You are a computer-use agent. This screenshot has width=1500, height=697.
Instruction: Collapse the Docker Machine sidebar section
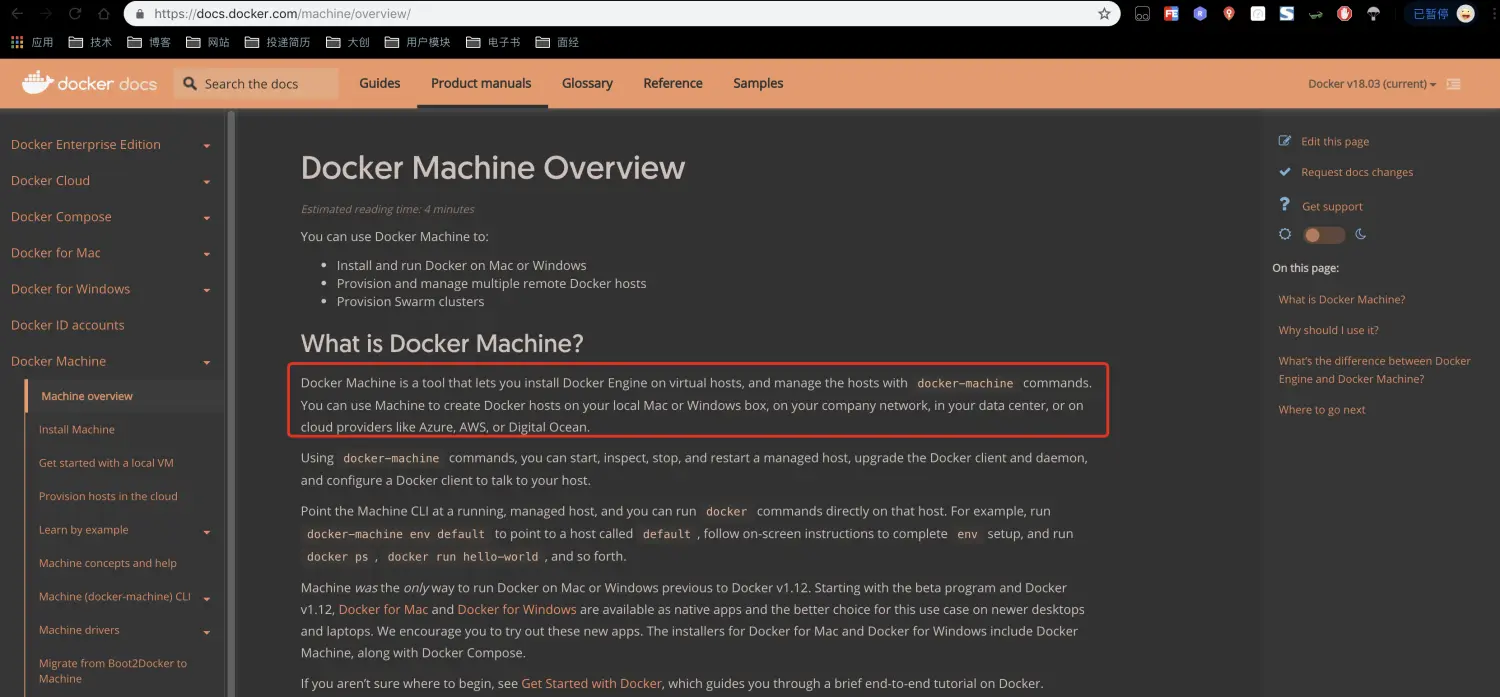(207, 362)
